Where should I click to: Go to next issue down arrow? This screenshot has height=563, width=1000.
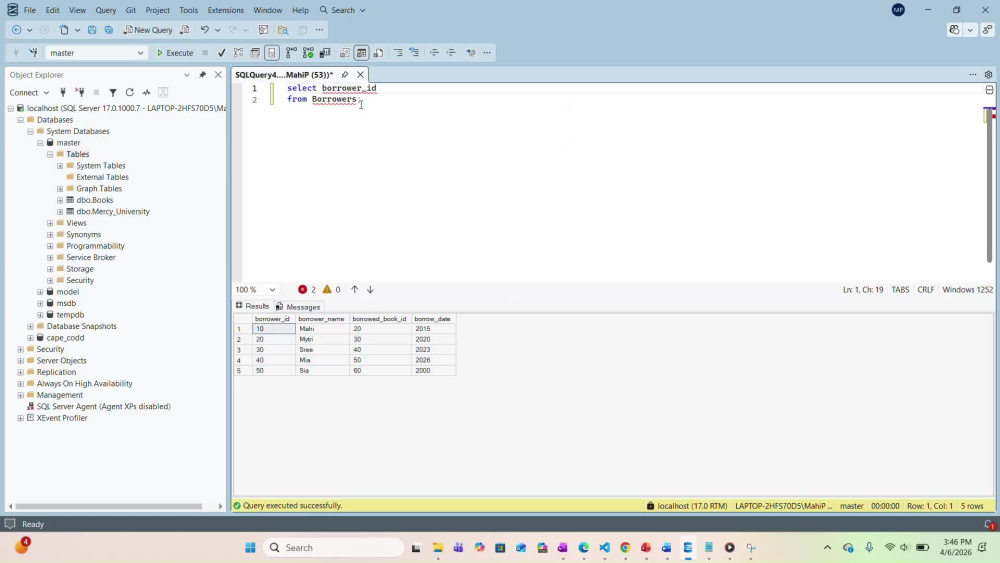click(370, 289)
